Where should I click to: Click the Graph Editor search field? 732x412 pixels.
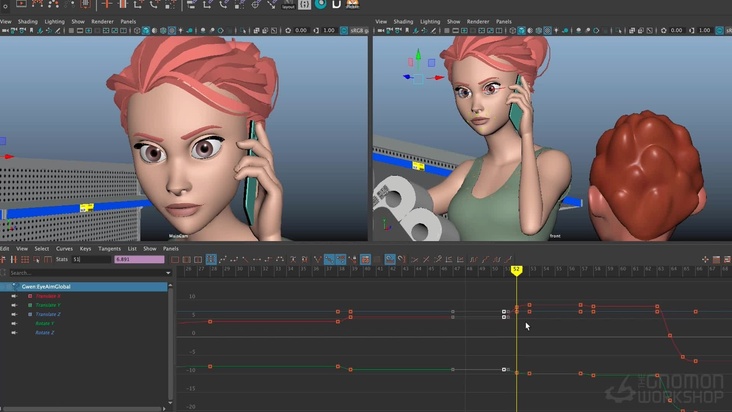tap(85, 272)
